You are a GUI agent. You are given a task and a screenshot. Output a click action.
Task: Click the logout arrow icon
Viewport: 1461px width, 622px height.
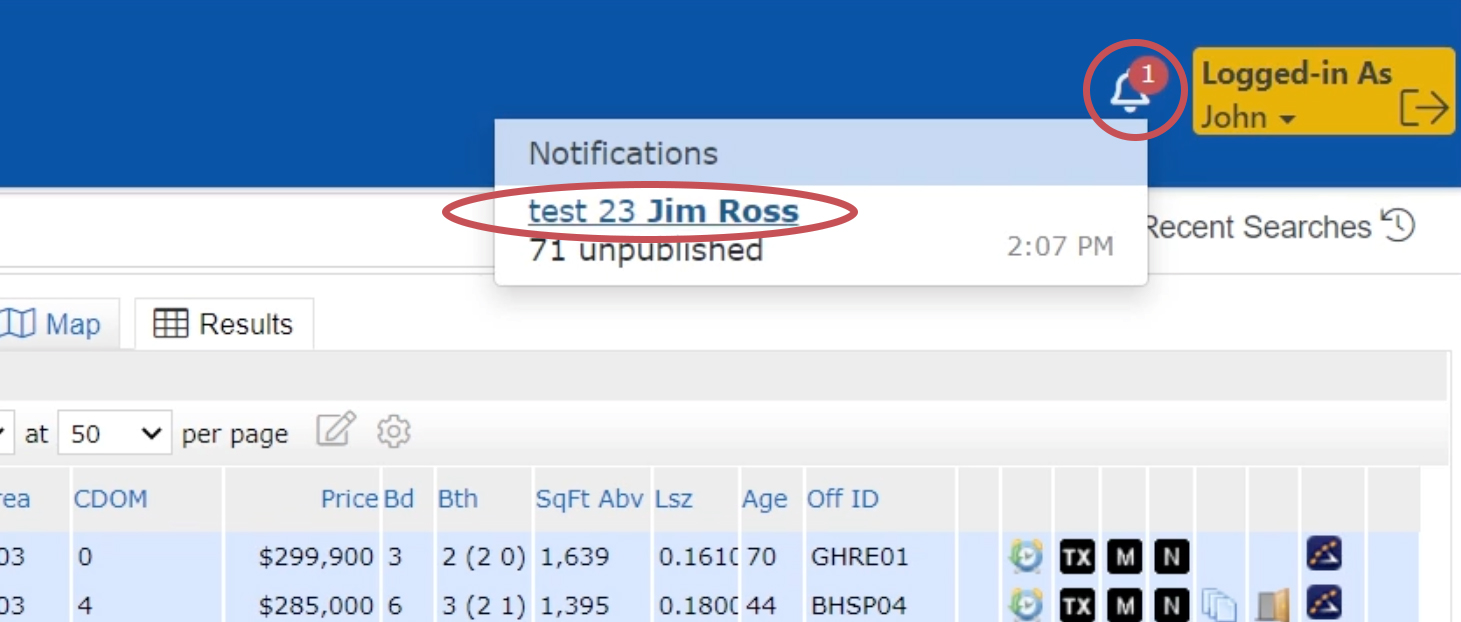click(1424, 108)
